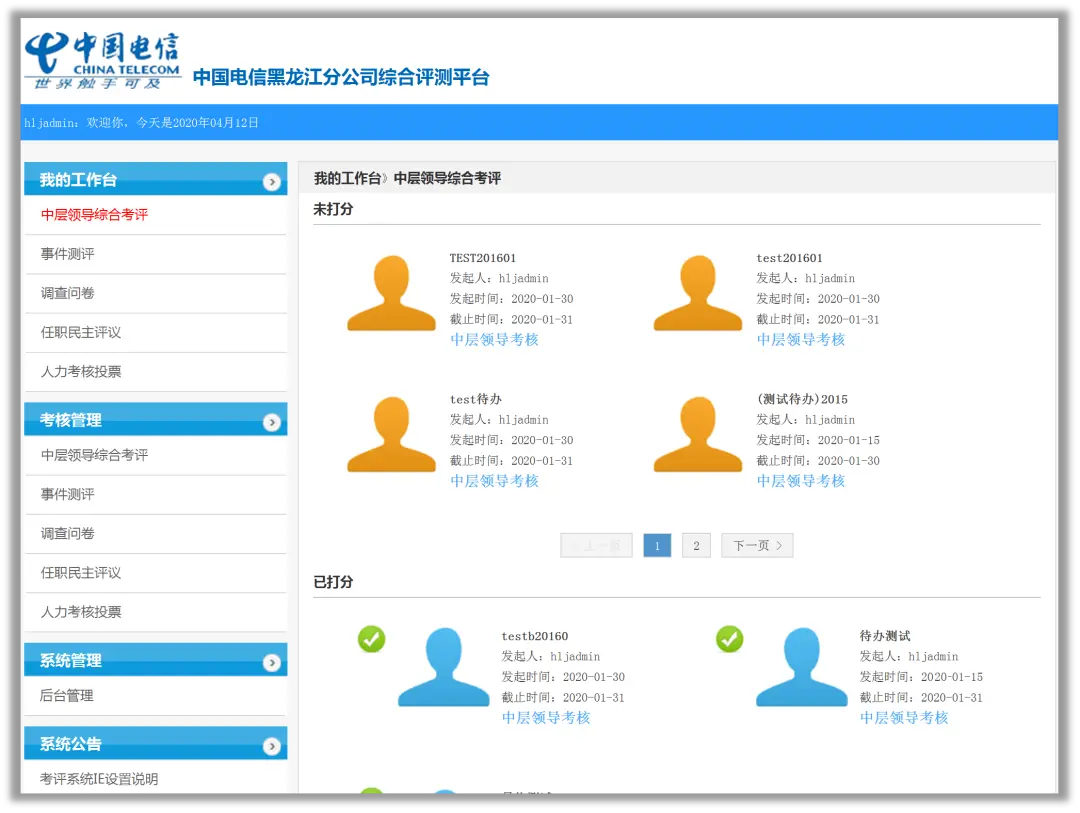The width and height of the screenshot is (1080, 813).
Task: Open 调查问卷 under 考核管理
Action: 68,534
